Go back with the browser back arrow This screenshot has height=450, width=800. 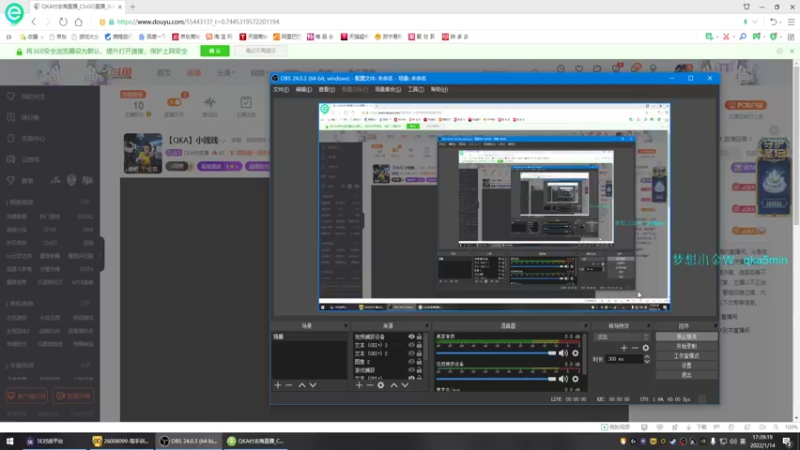tap(34, 22)
